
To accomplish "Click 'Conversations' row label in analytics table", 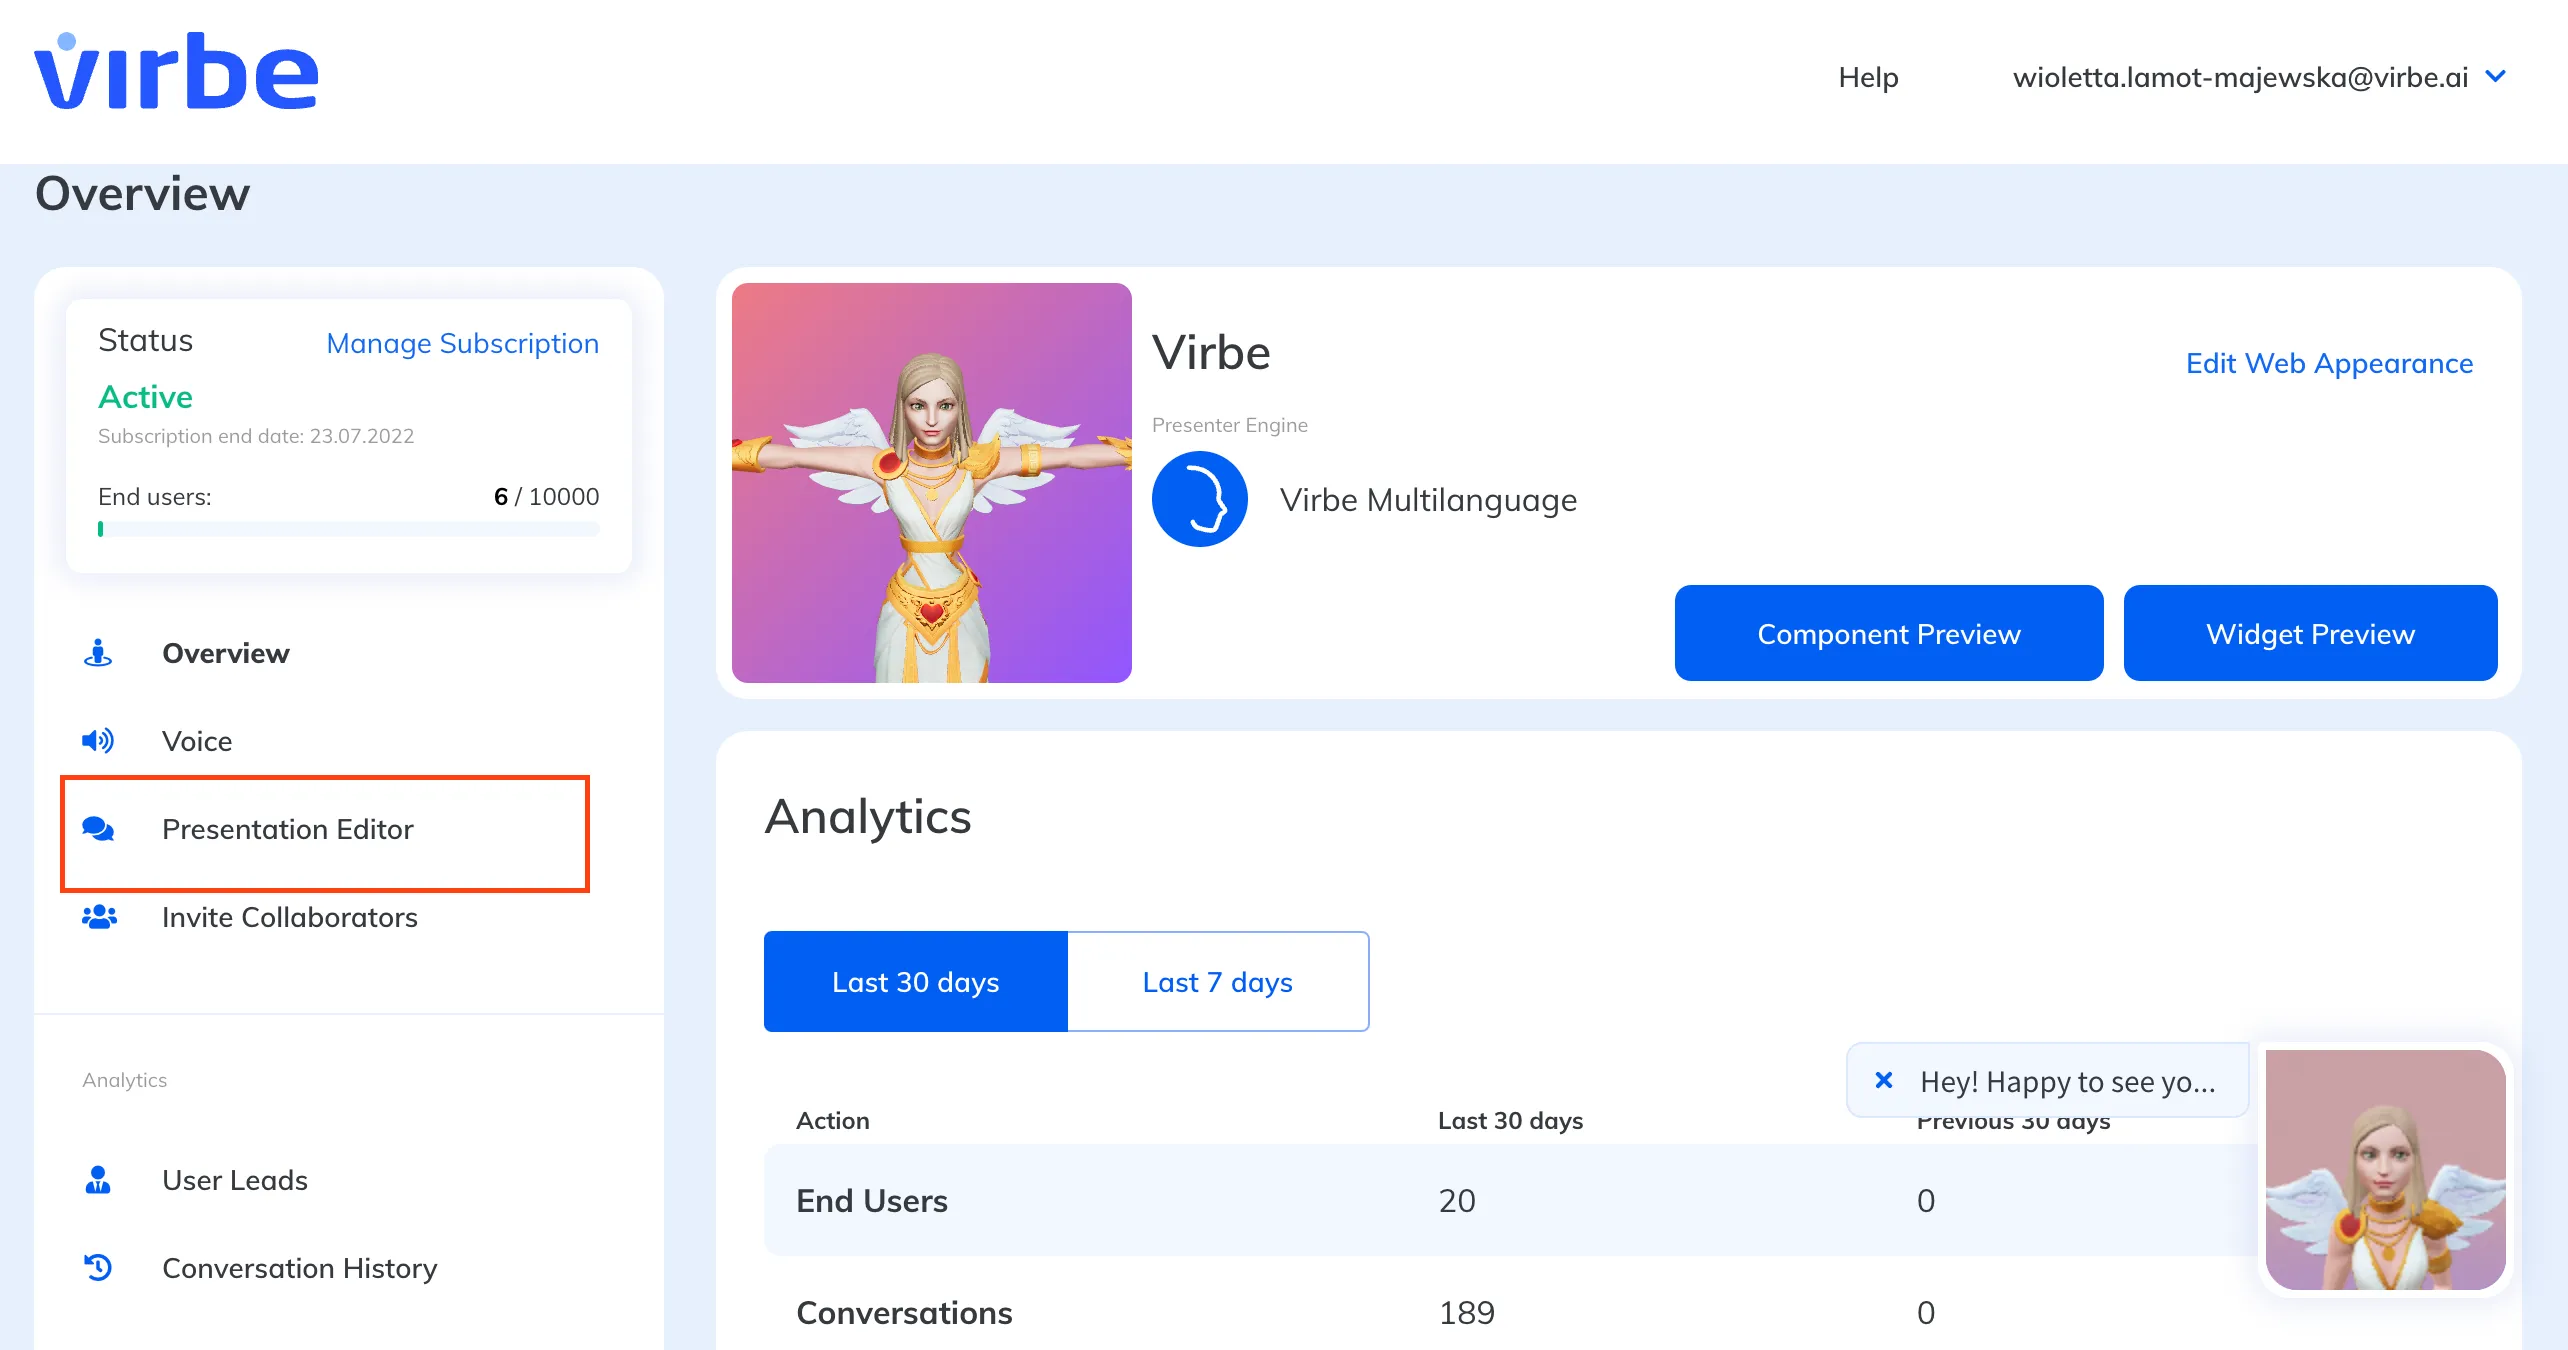I will [904, 1312].
